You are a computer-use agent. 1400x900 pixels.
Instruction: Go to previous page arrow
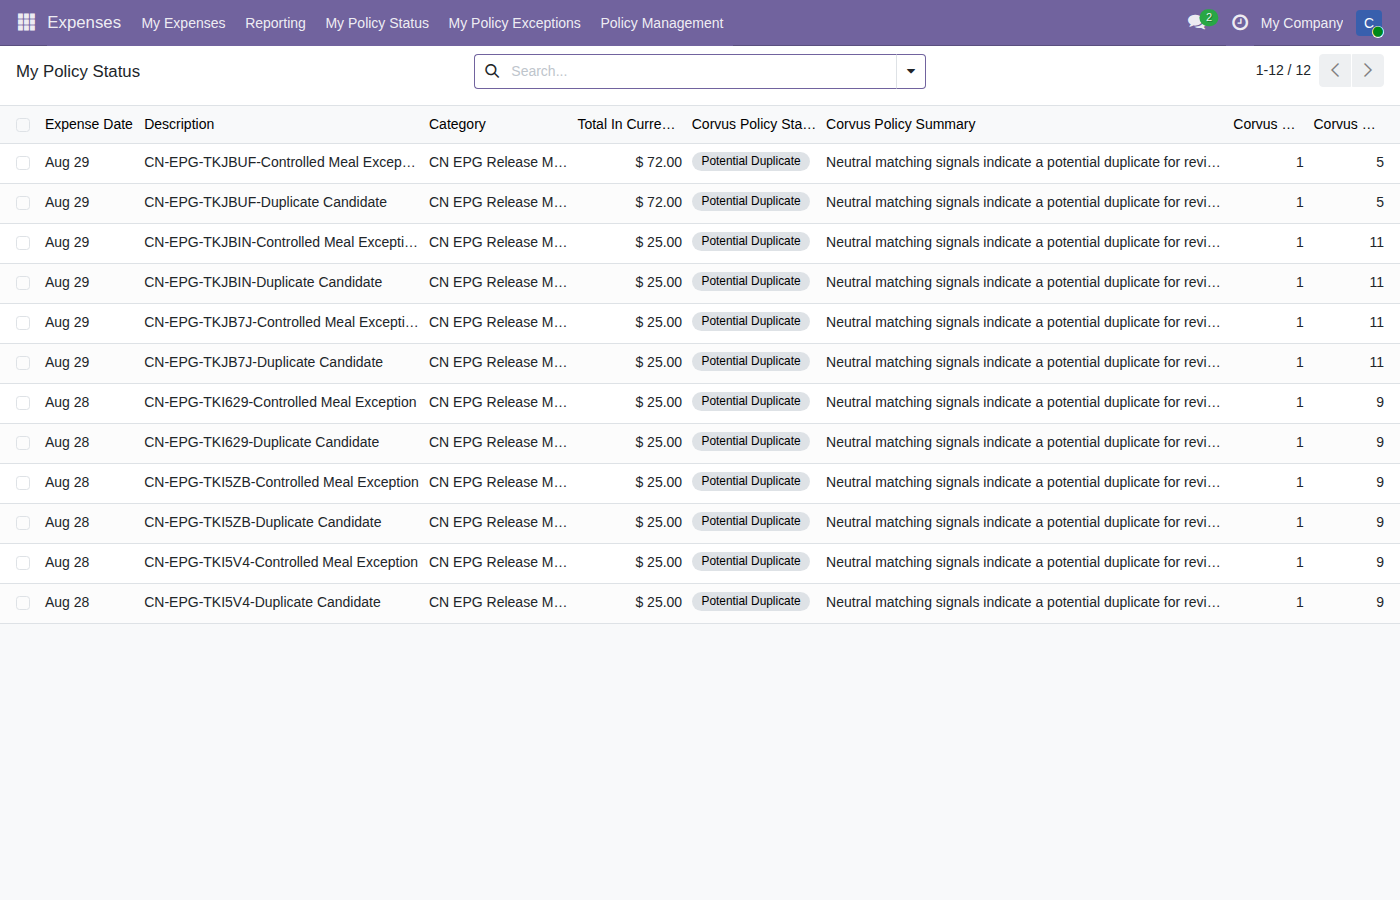[x=1335, y=71]
